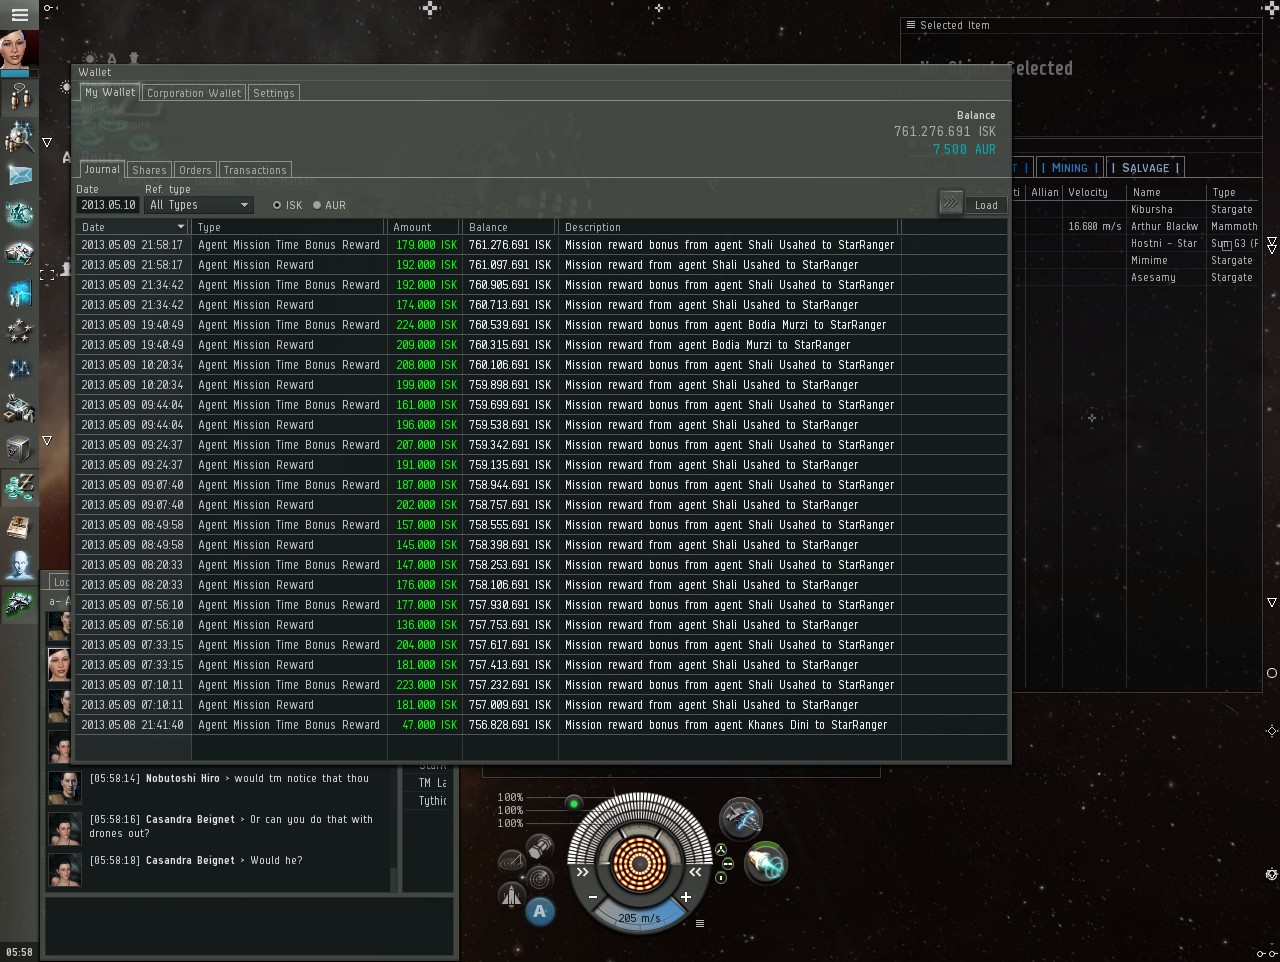This screenshot has height=962, width=1280.
Task: Open Nobutoshi Hiro's chat portrait
Action: 65,787
